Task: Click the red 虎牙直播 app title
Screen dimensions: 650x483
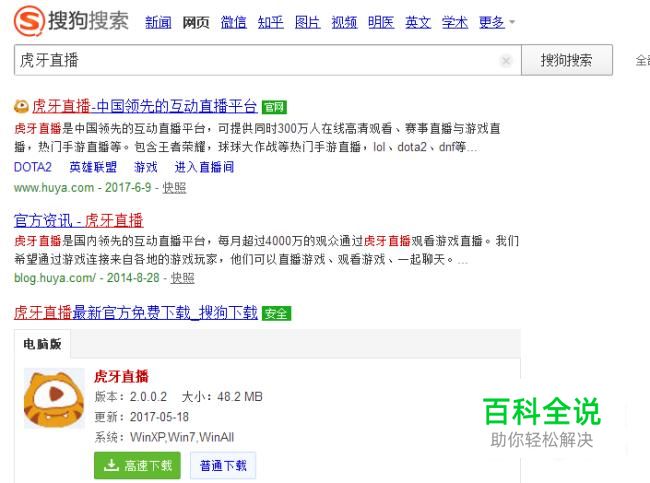Action: [121, 376]
